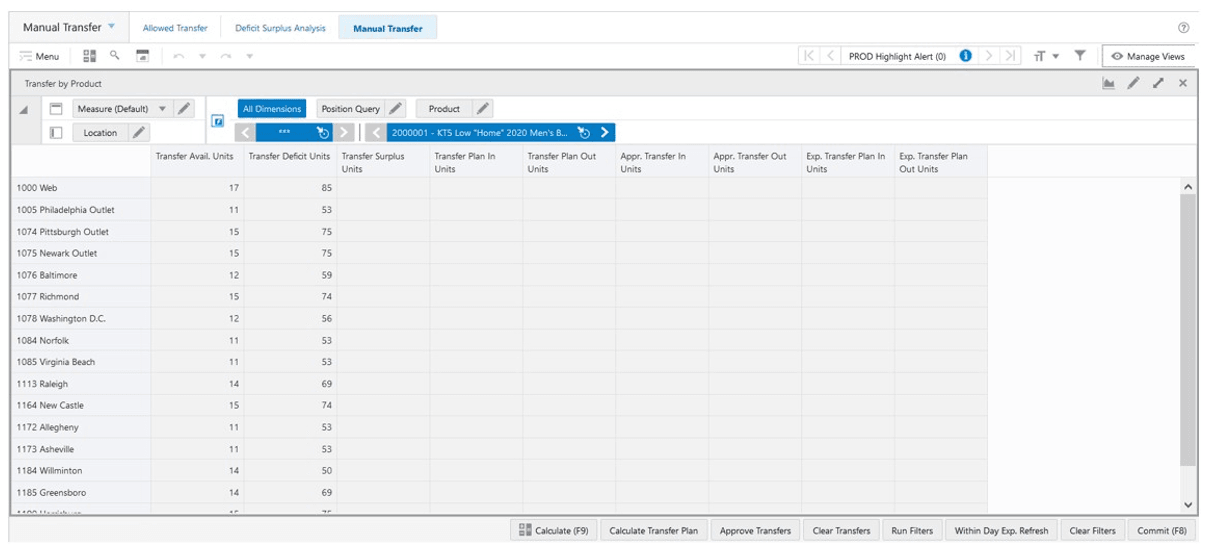Open the grid layout icon next to Menu
This screenshot has width=1206, height=548.
[90, 56]
